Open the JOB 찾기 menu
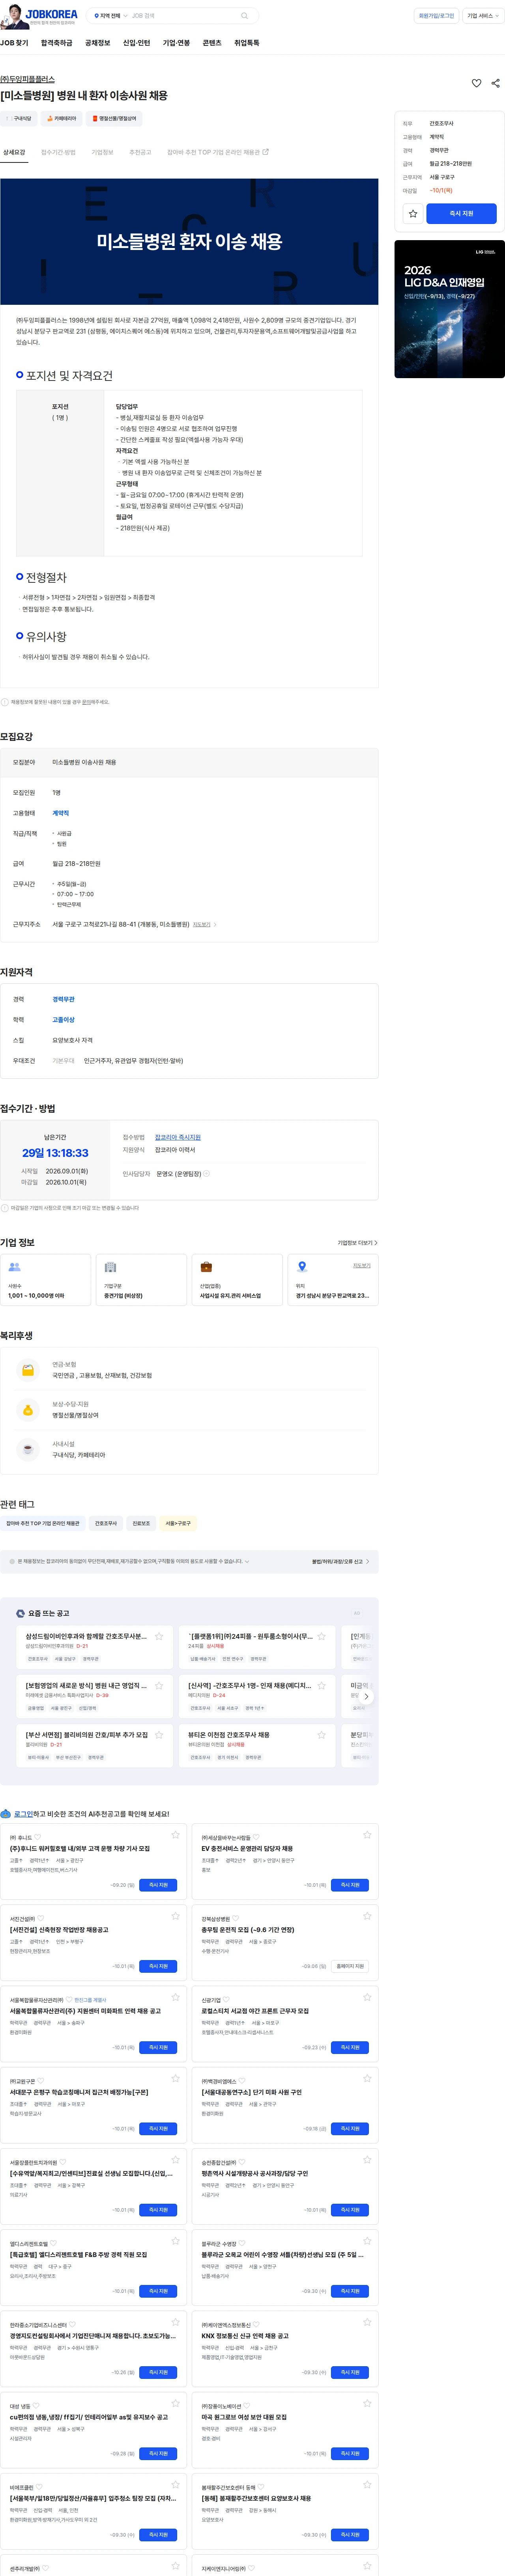Viewport: 505px width, 2576px height. 14,43
